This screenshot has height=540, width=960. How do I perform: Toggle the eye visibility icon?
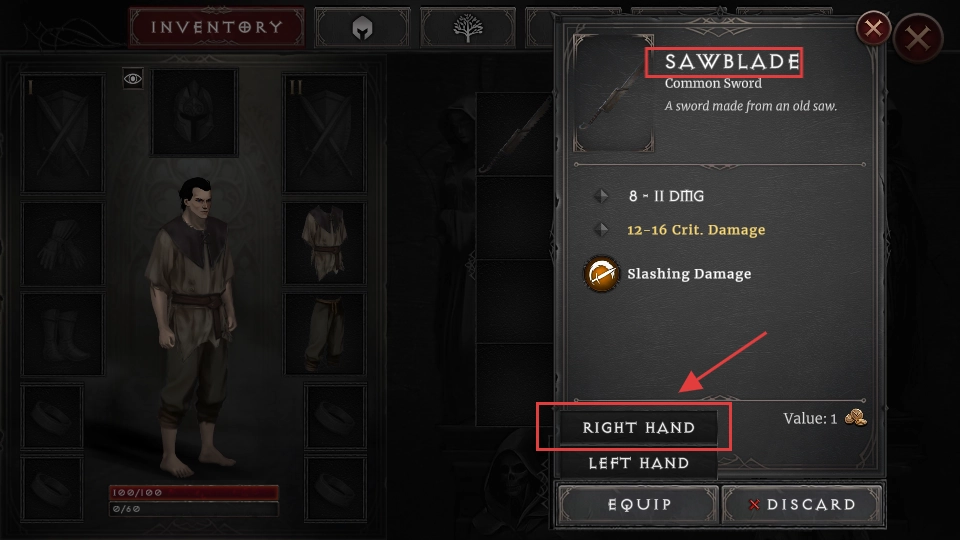click(x=133, y=78)
